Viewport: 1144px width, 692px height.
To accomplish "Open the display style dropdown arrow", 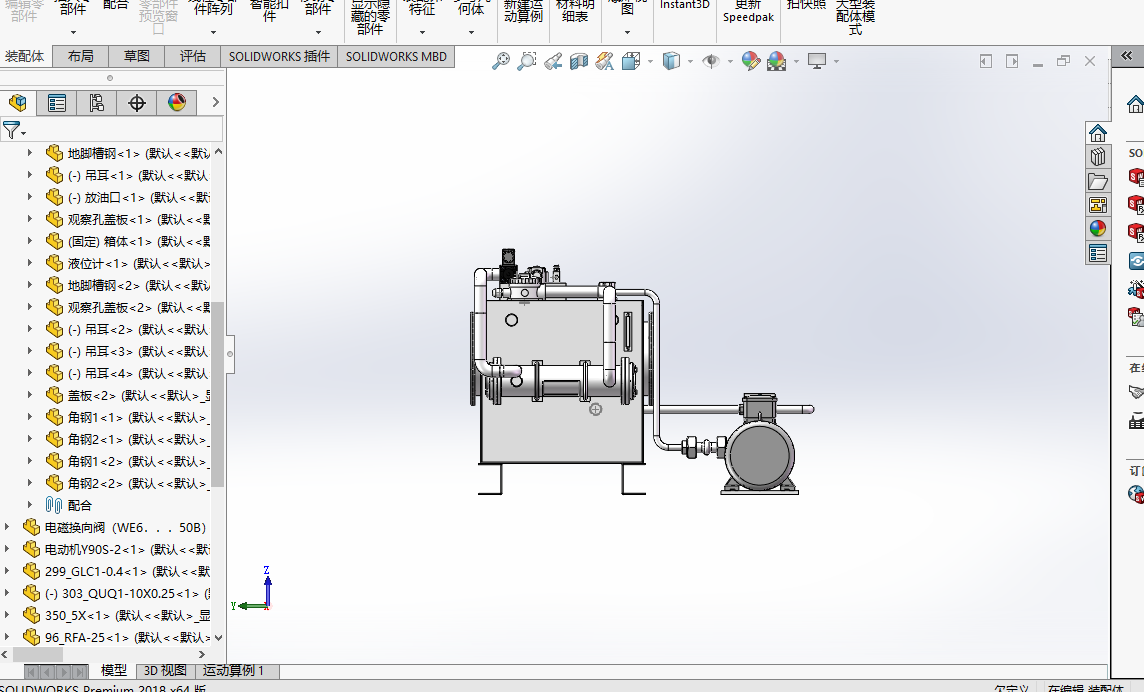I will pos(690,61).
